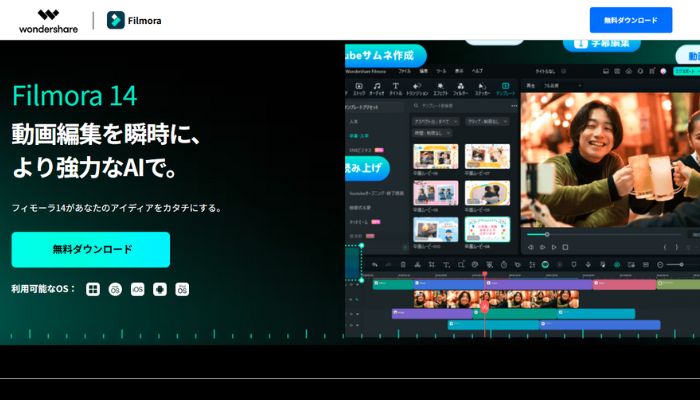Select the pink clip on top track
Image resolution: width=700 pixels, height=400 pixels.
(x=624, y=284)
